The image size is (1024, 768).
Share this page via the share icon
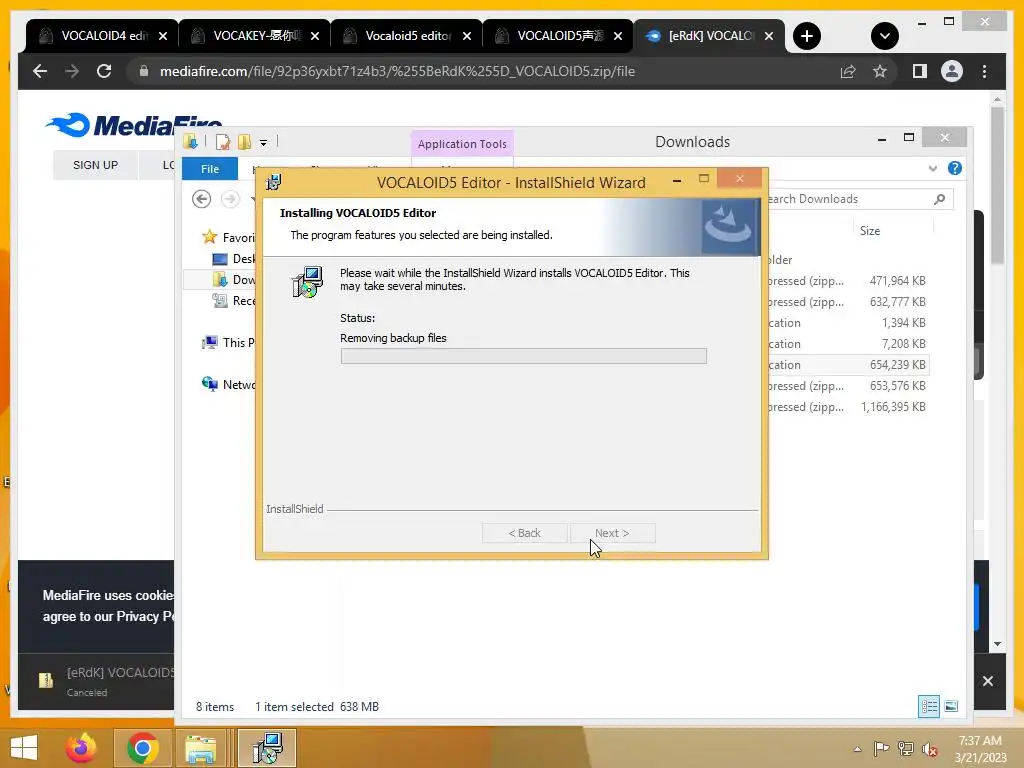point(848,71)
